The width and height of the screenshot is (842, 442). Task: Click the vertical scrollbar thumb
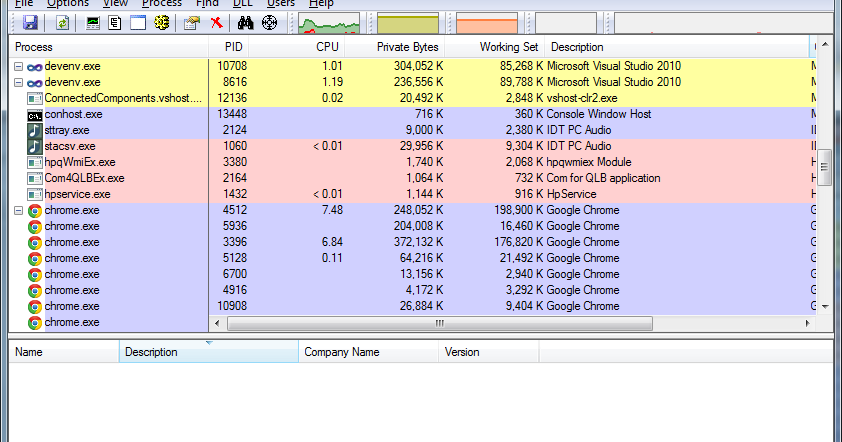coord(825,167)
